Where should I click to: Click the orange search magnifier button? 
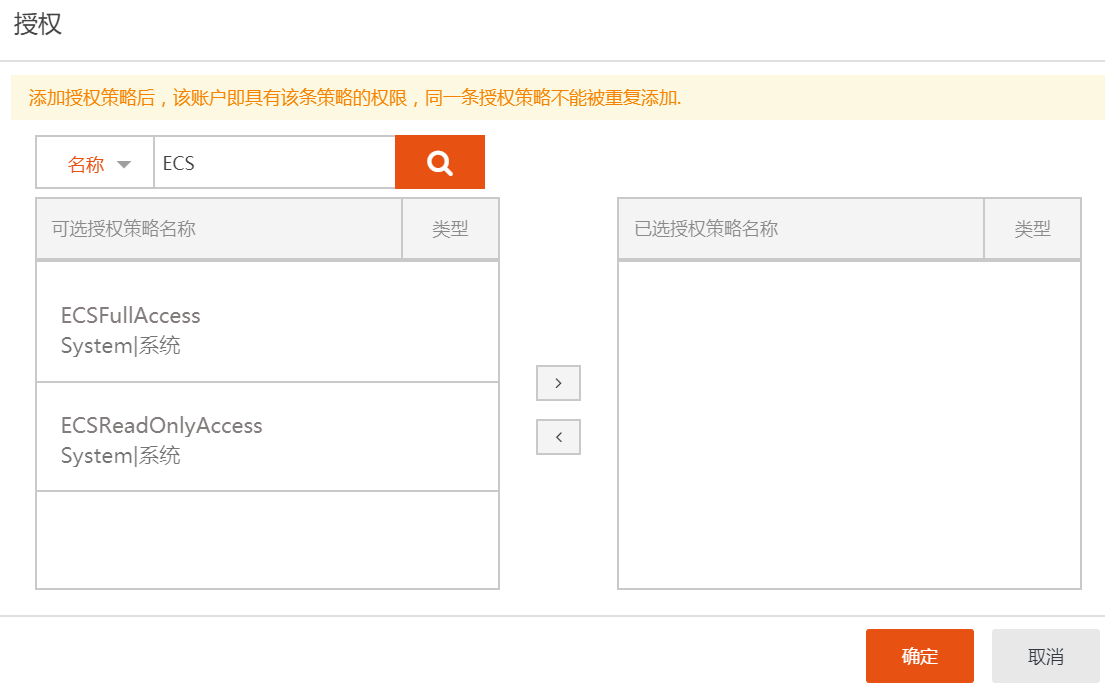[x=440, y=162]
